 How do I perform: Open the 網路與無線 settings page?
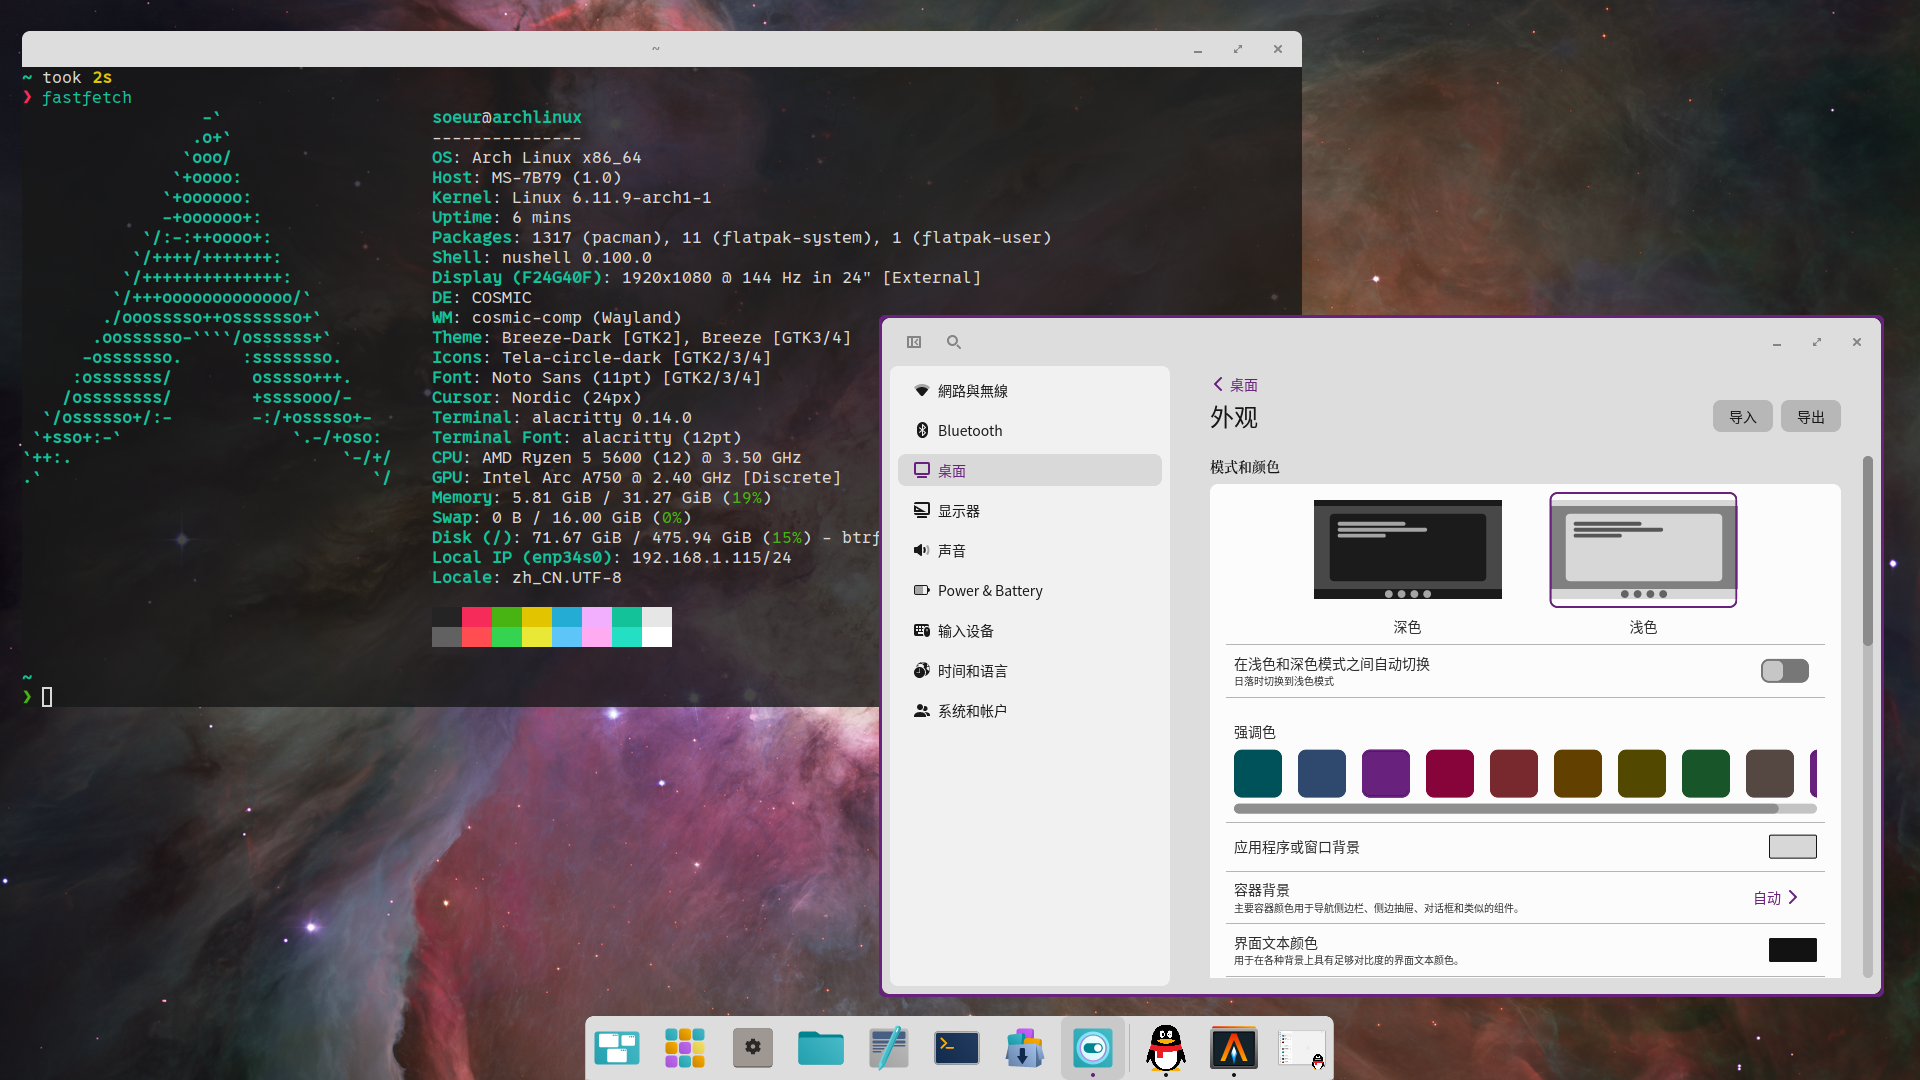[972, 391]
